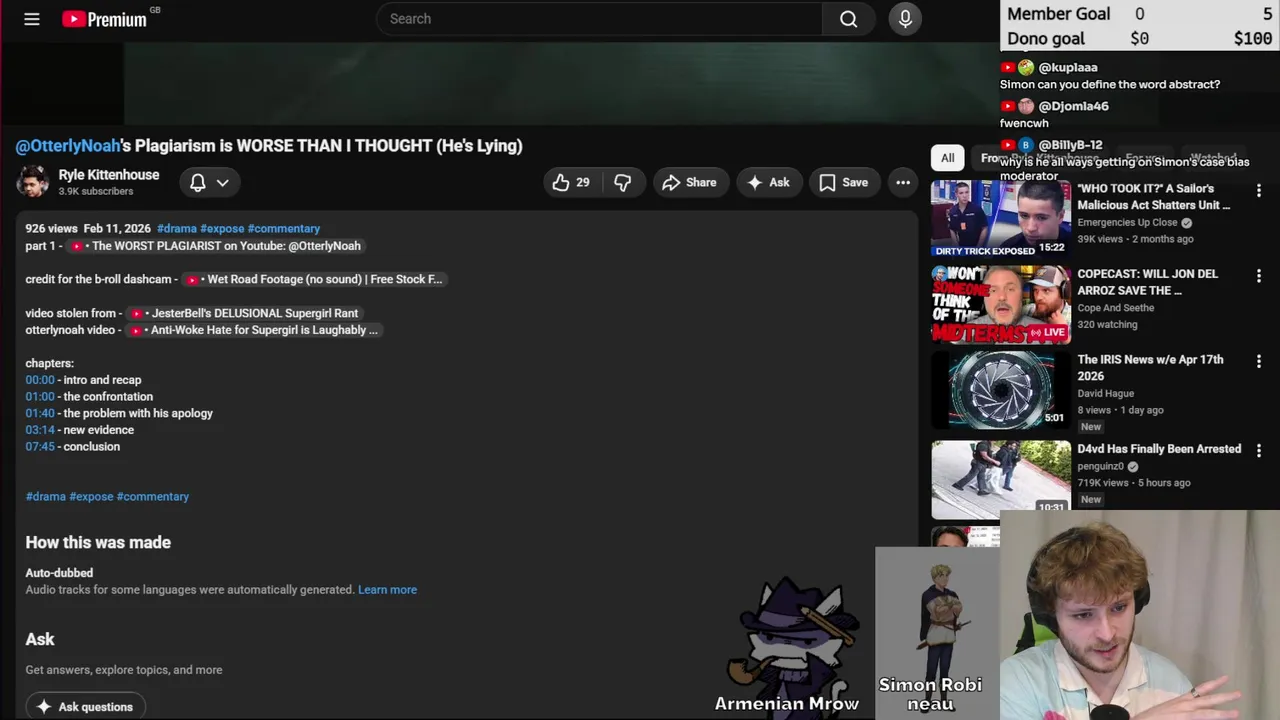
Task: Open COPECAST live video thumbnail
Action: pyautogui.click(x=1001, y=304)
